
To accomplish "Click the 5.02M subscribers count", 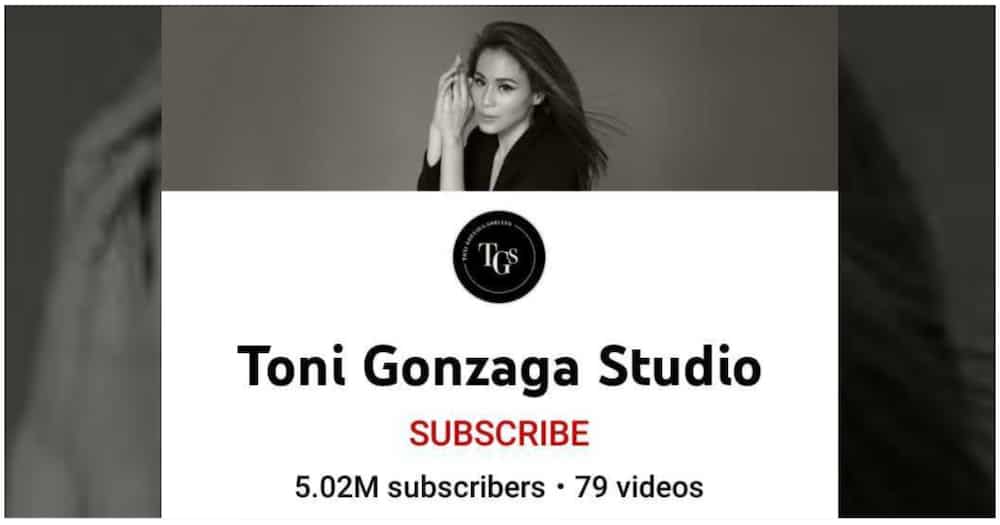I will (x=419, y=487).
